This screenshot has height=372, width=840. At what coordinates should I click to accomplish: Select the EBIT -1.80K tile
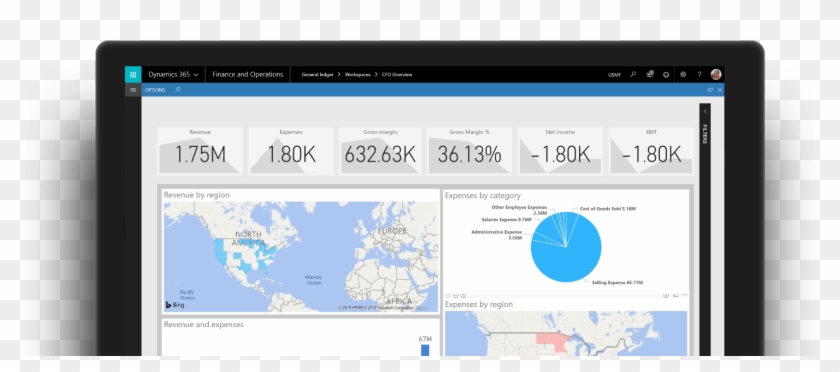(x=651, y=151)
